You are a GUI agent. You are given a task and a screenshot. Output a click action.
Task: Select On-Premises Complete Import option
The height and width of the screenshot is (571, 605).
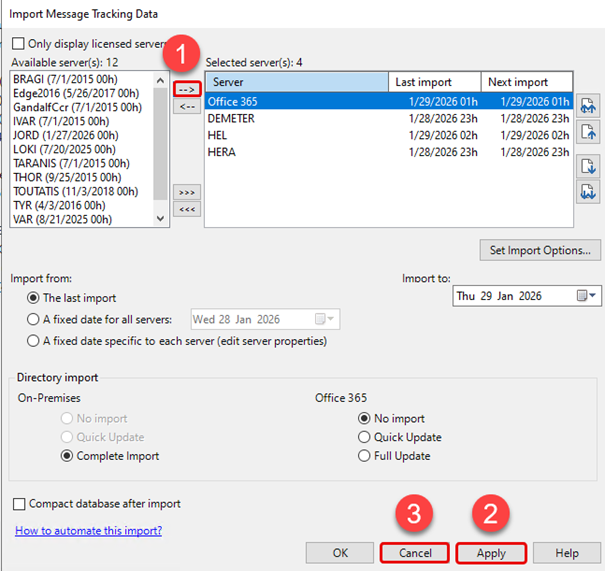point(67,456)
